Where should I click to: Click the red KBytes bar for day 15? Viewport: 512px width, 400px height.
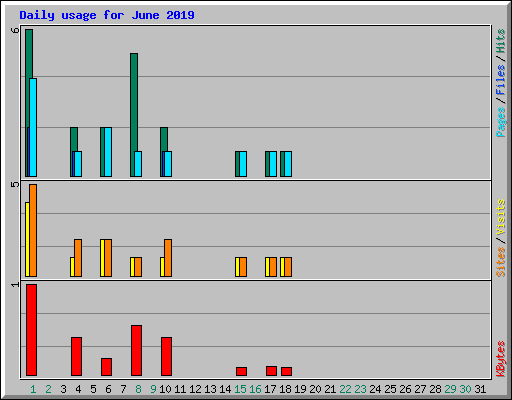tap(241, 372)
